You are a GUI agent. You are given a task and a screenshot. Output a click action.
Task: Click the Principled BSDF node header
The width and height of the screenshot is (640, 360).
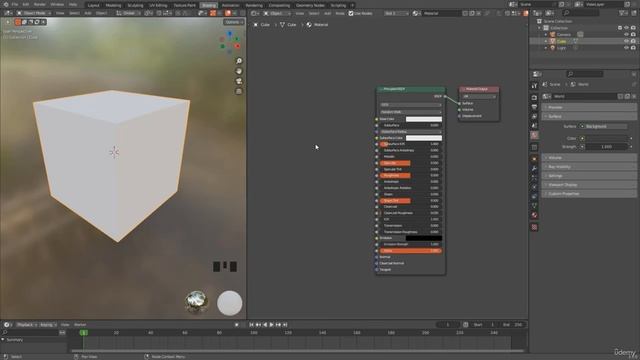[x=411, y=89]
